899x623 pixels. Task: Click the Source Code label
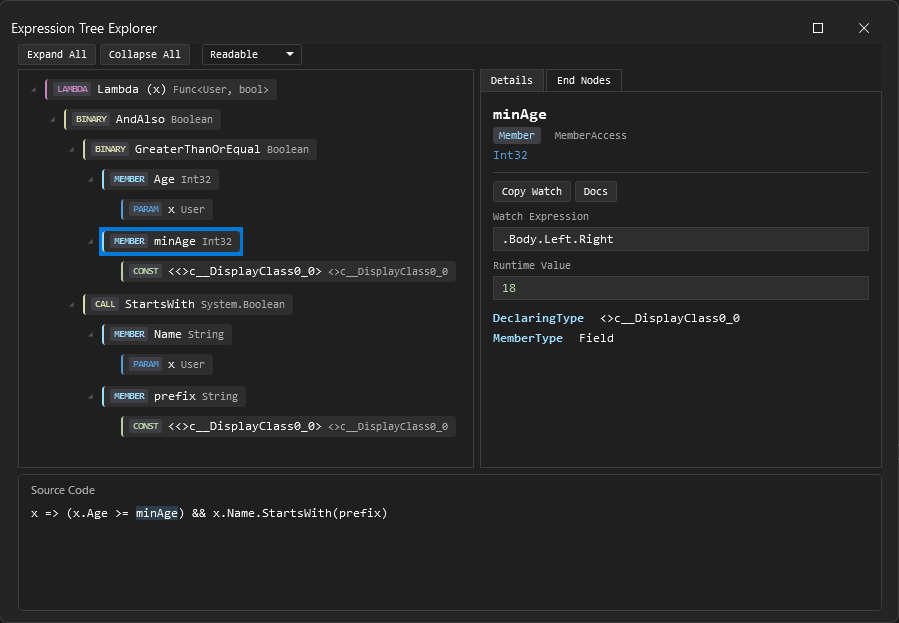tap(62, 491)
